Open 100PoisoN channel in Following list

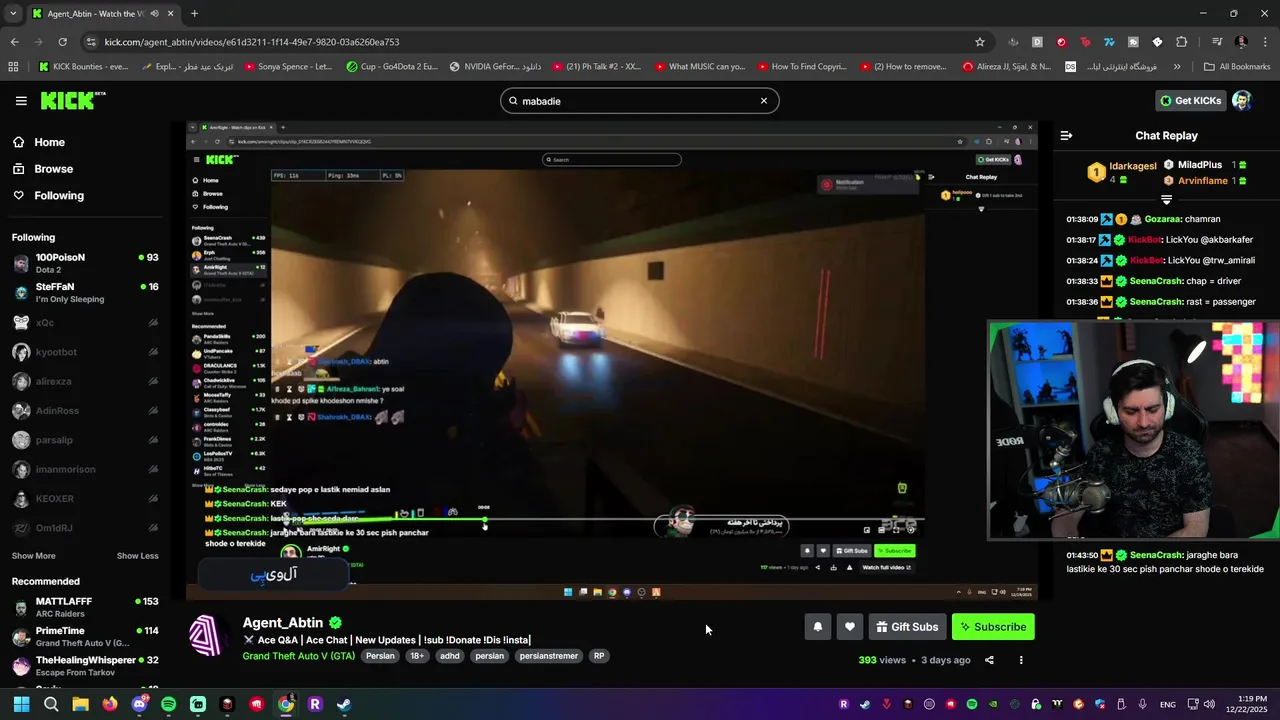(x=84, y=263)
